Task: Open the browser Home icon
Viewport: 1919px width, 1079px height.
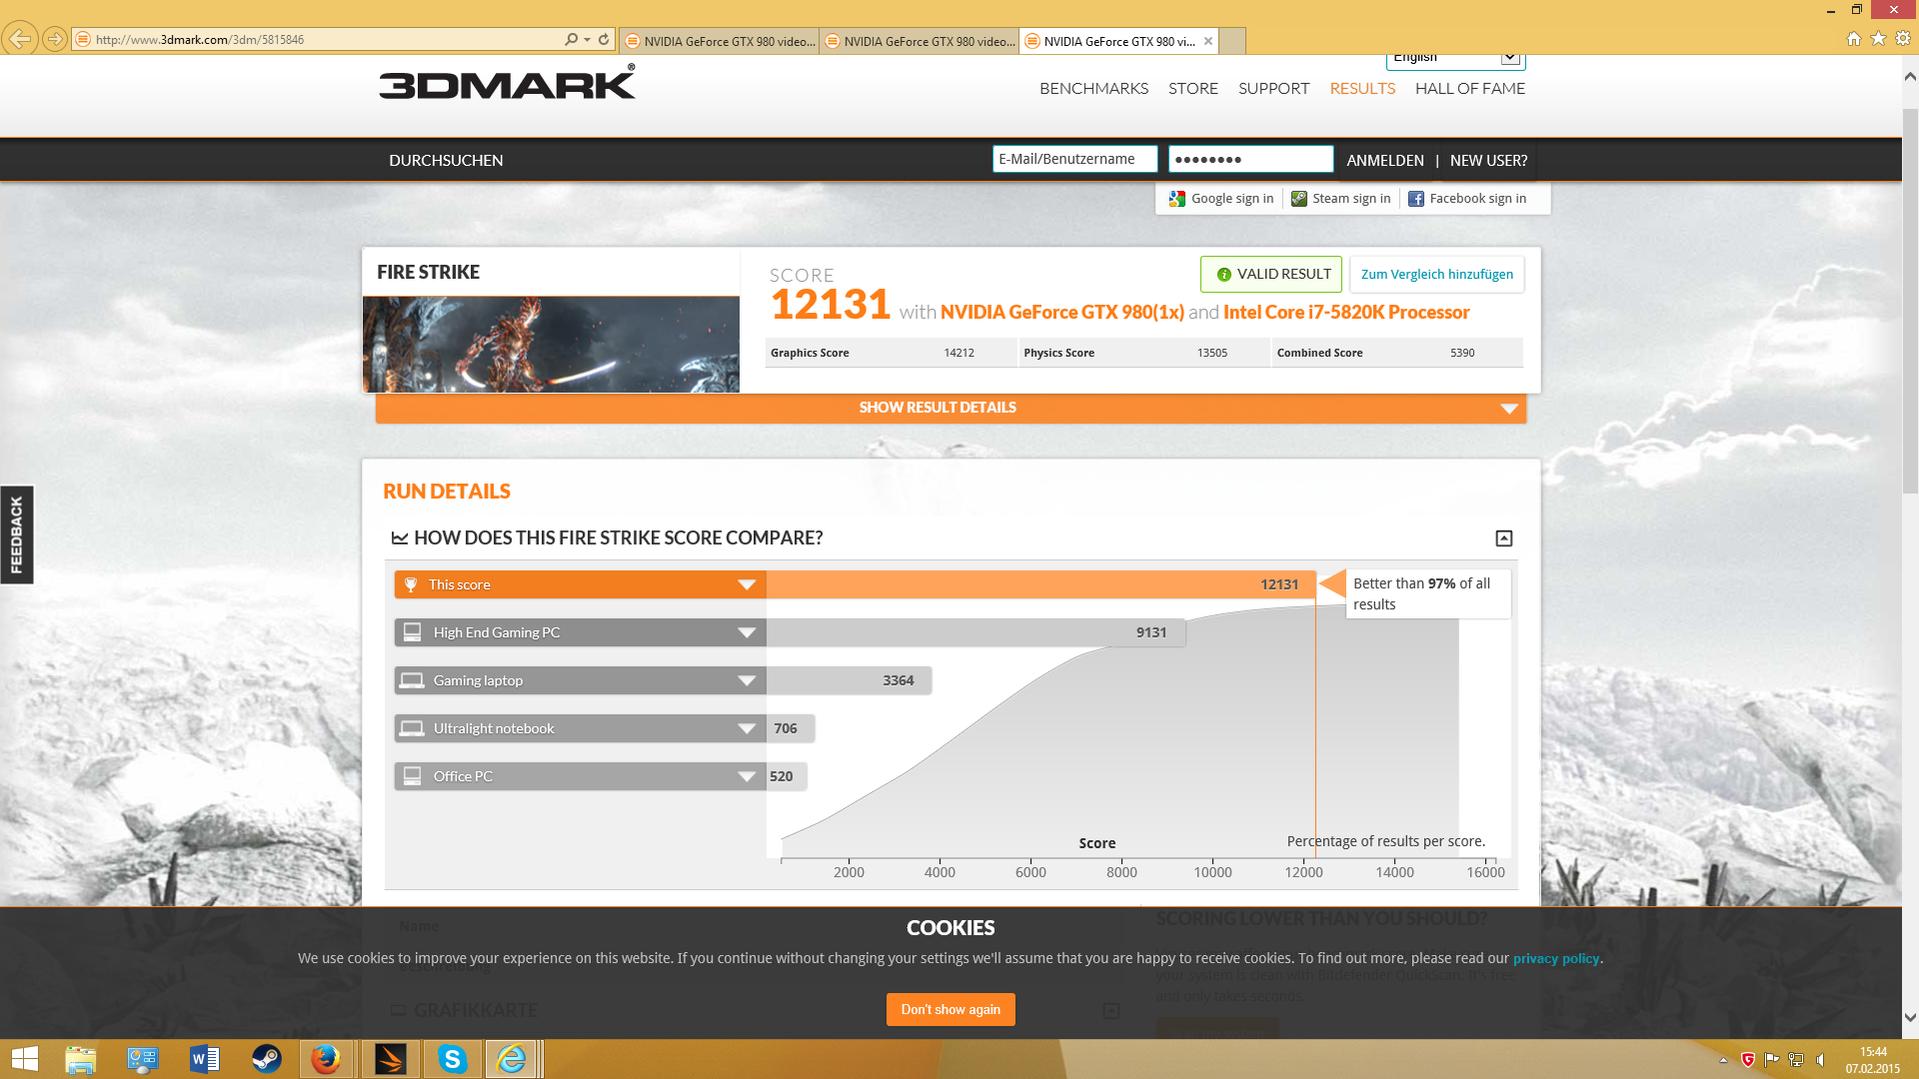Action: 1853,39
